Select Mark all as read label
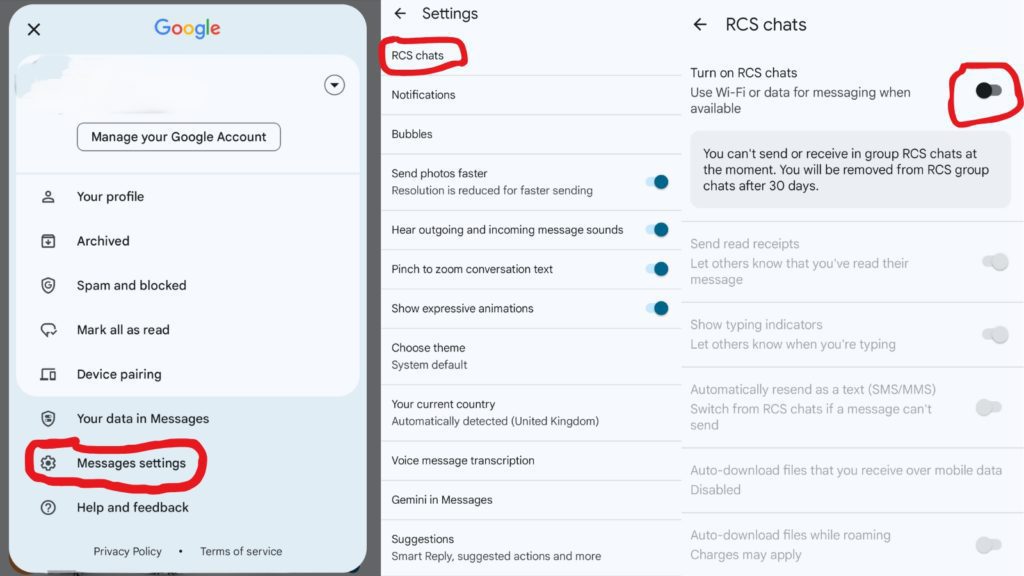 tap(123, 330)
